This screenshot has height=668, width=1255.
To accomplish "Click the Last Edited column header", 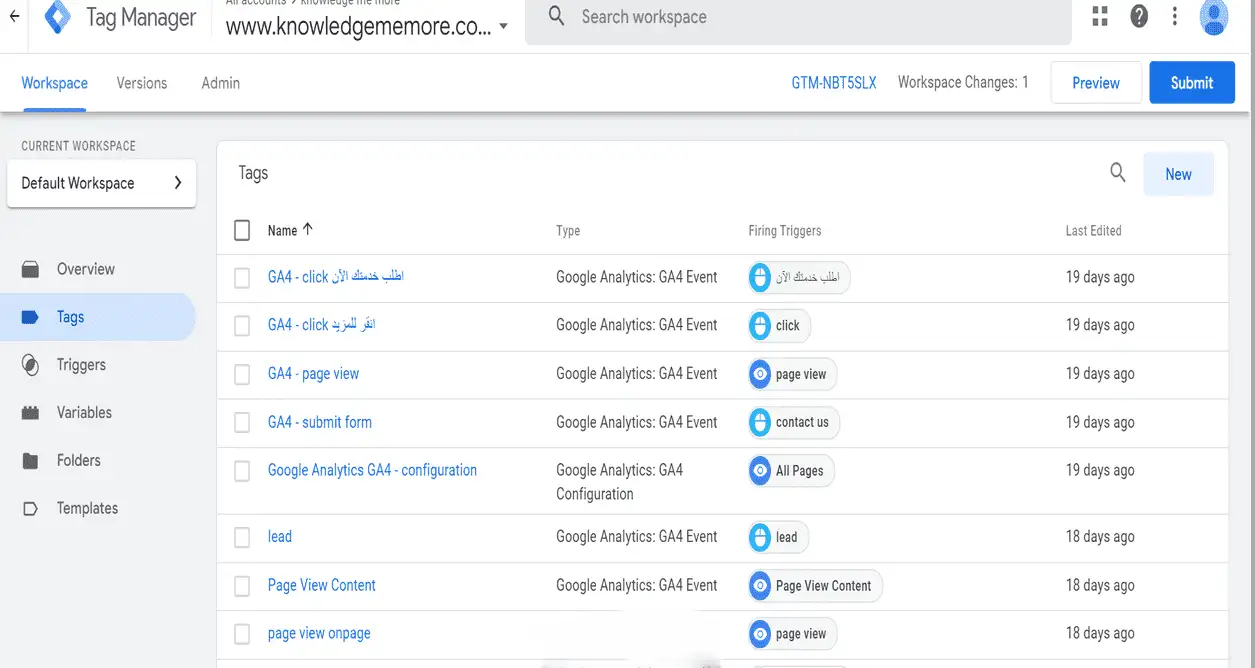I will click(1094, 231).
